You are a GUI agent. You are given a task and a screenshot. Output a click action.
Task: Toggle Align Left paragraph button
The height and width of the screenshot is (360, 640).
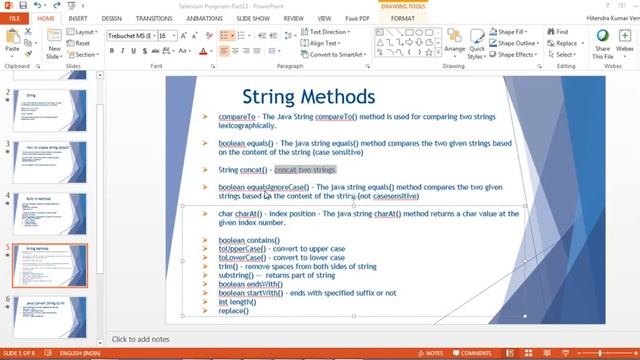coord(224,51)
